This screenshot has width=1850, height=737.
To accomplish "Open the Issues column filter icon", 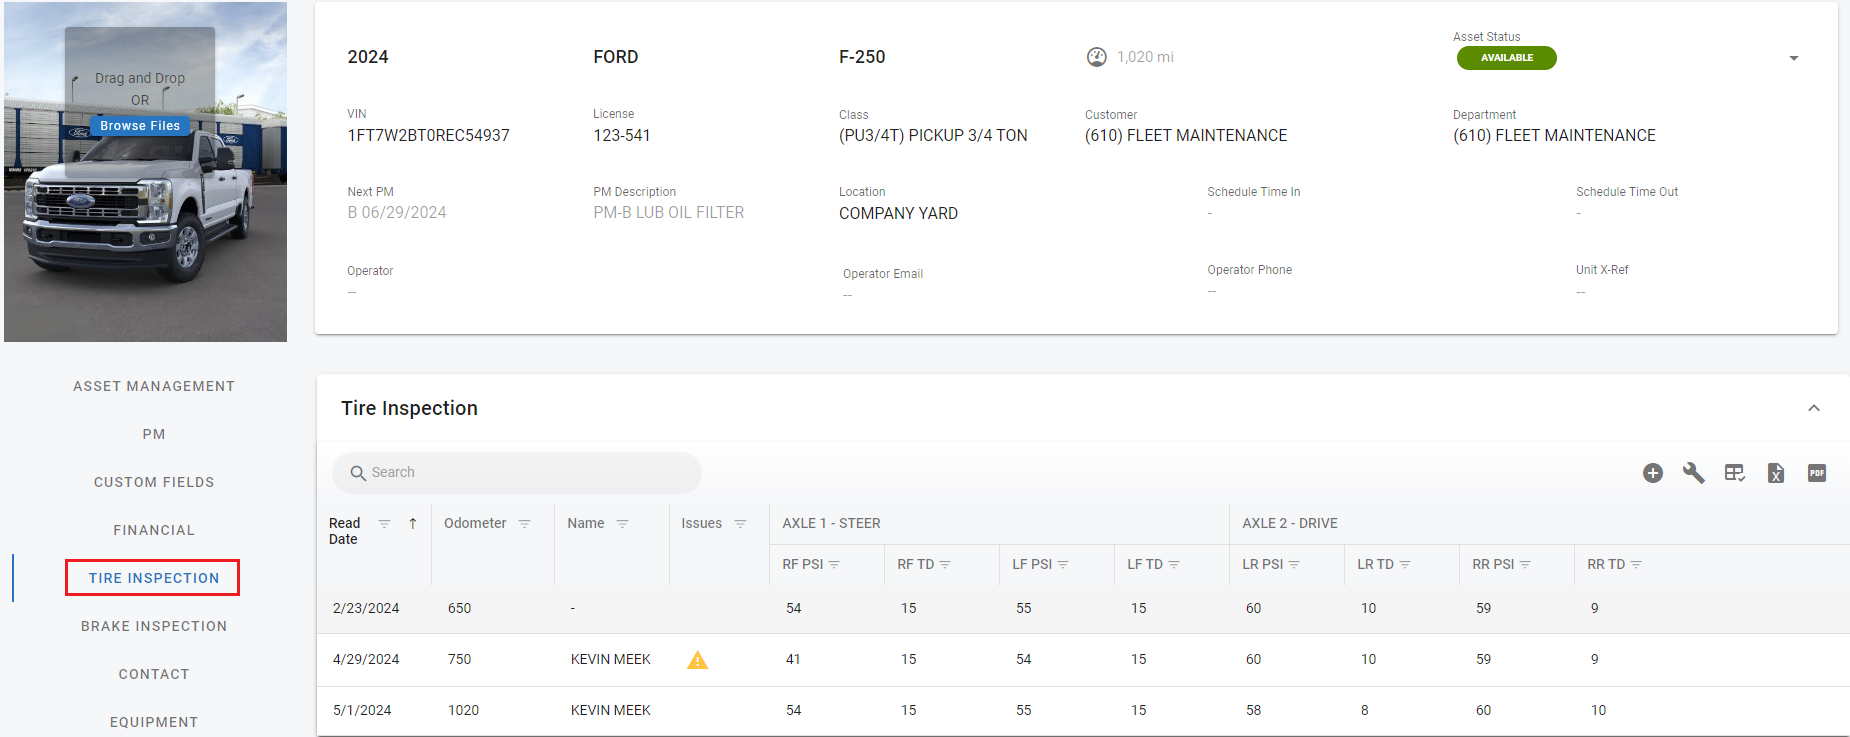I will (x=740, y=524).
